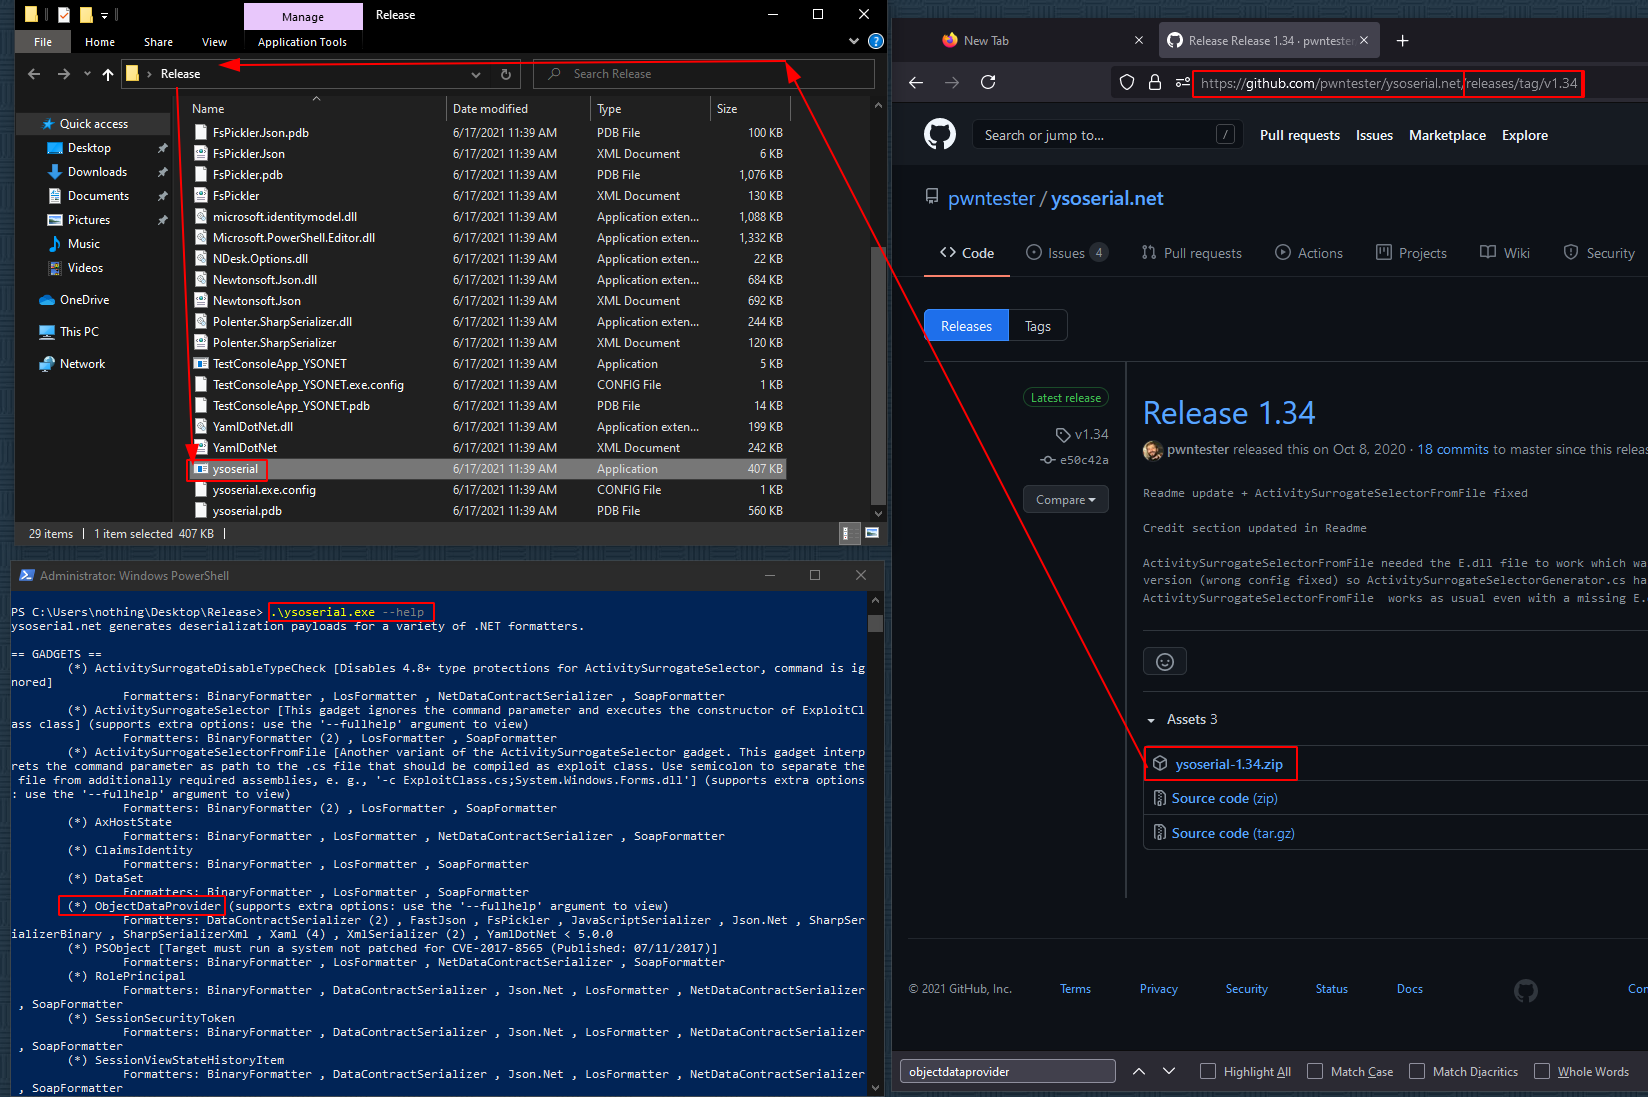Collapse the Assets 3 section
Viewport: 1648px width, 1097px height.
click(1181, 719)
